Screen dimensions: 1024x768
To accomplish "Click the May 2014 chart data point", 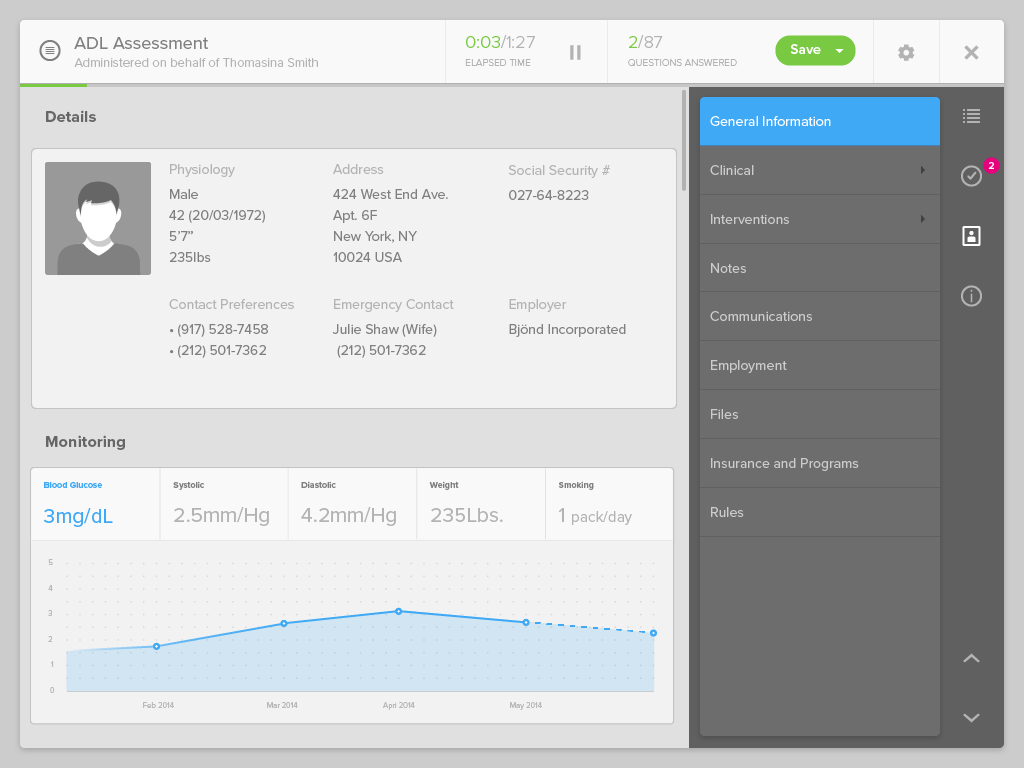I will (526, 622).
